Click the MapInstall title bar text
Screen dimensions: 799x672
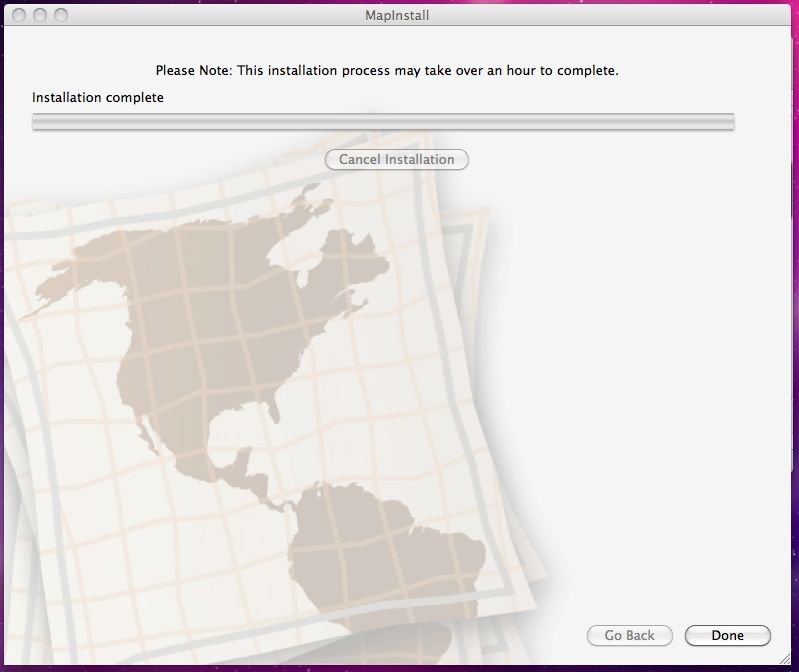[x=398, y=15]
